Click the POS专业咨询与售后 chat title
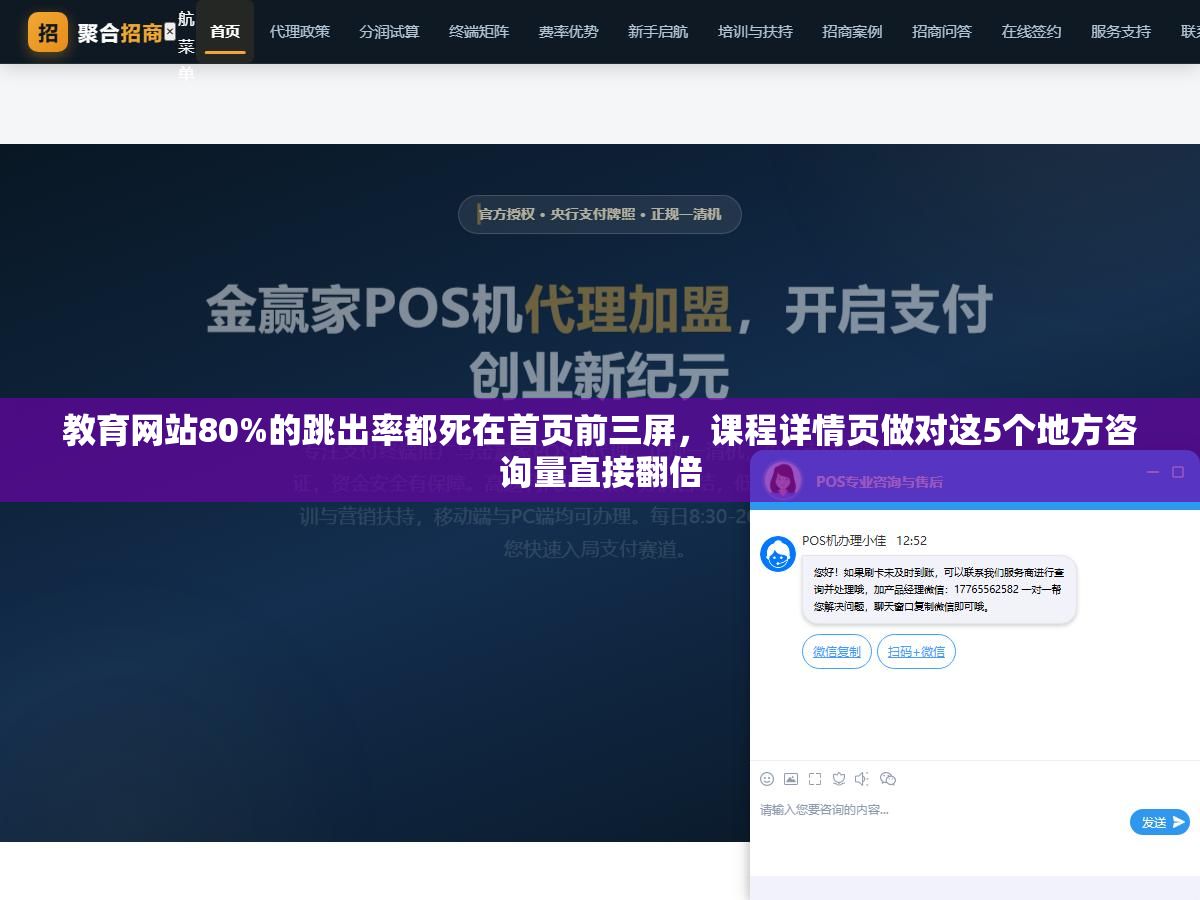 click(x=879, y=481)
